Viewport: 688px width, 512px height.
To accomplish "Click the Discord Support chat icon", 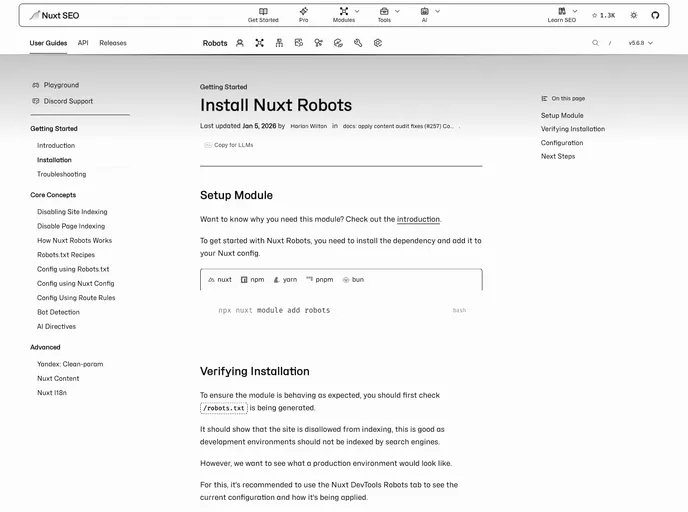I will (36, 101).
